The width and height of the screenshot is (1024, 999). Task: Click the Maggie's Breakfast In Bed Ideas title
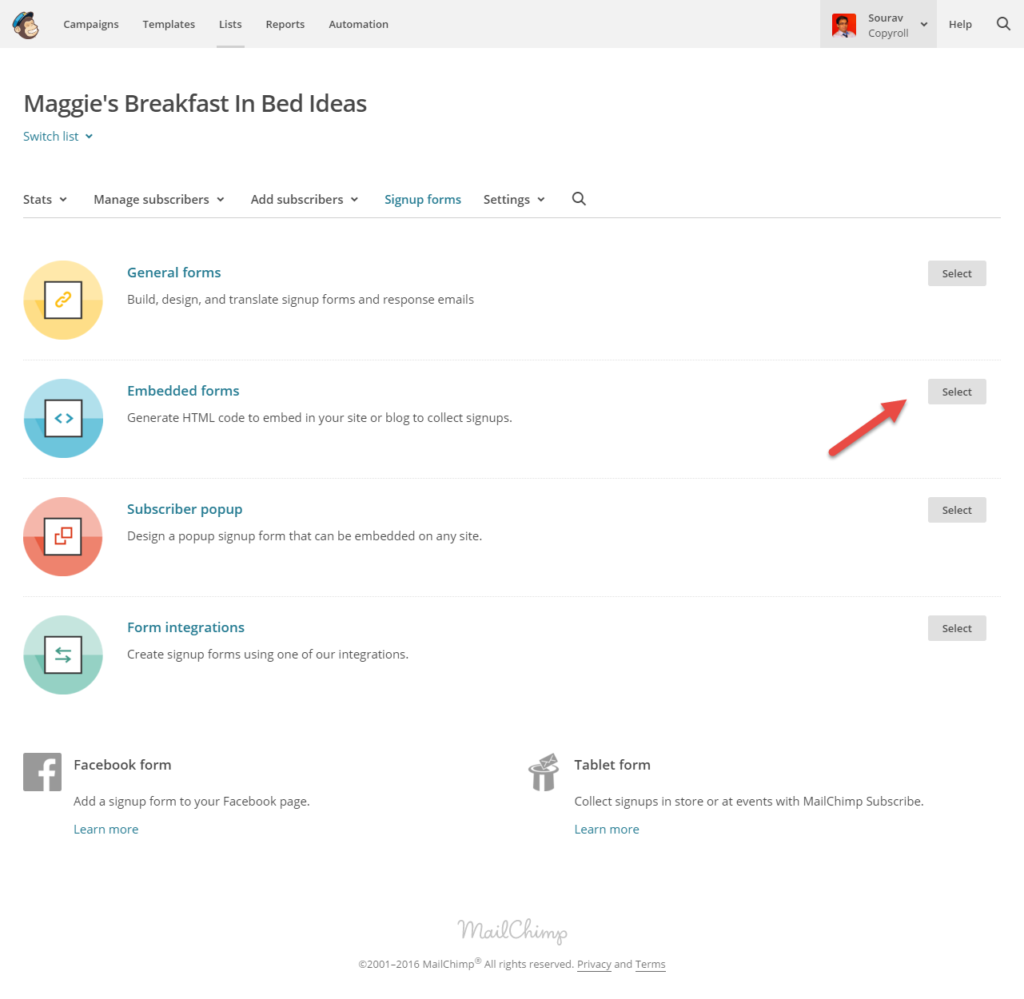[x=195, y=103]
